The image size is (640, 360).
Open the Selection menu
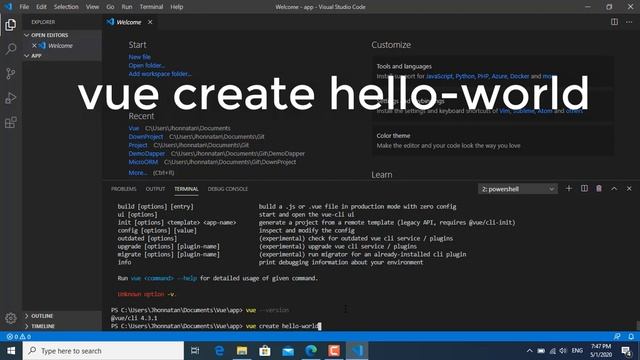click(x=66, y=7)
